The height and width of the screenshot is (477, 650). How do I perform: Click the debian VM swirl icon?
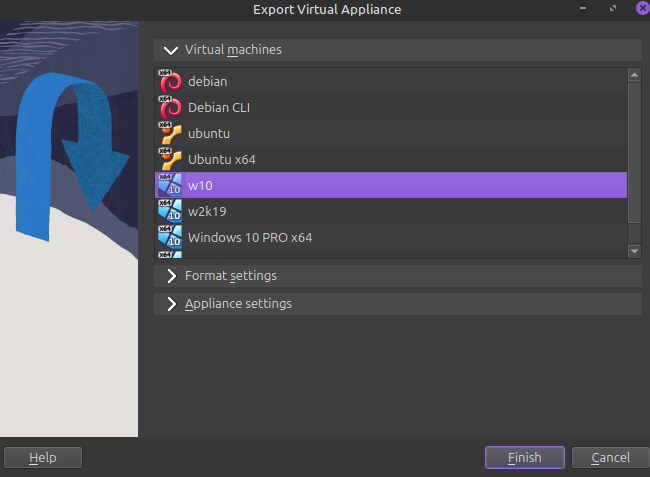(x=170, y=81)
